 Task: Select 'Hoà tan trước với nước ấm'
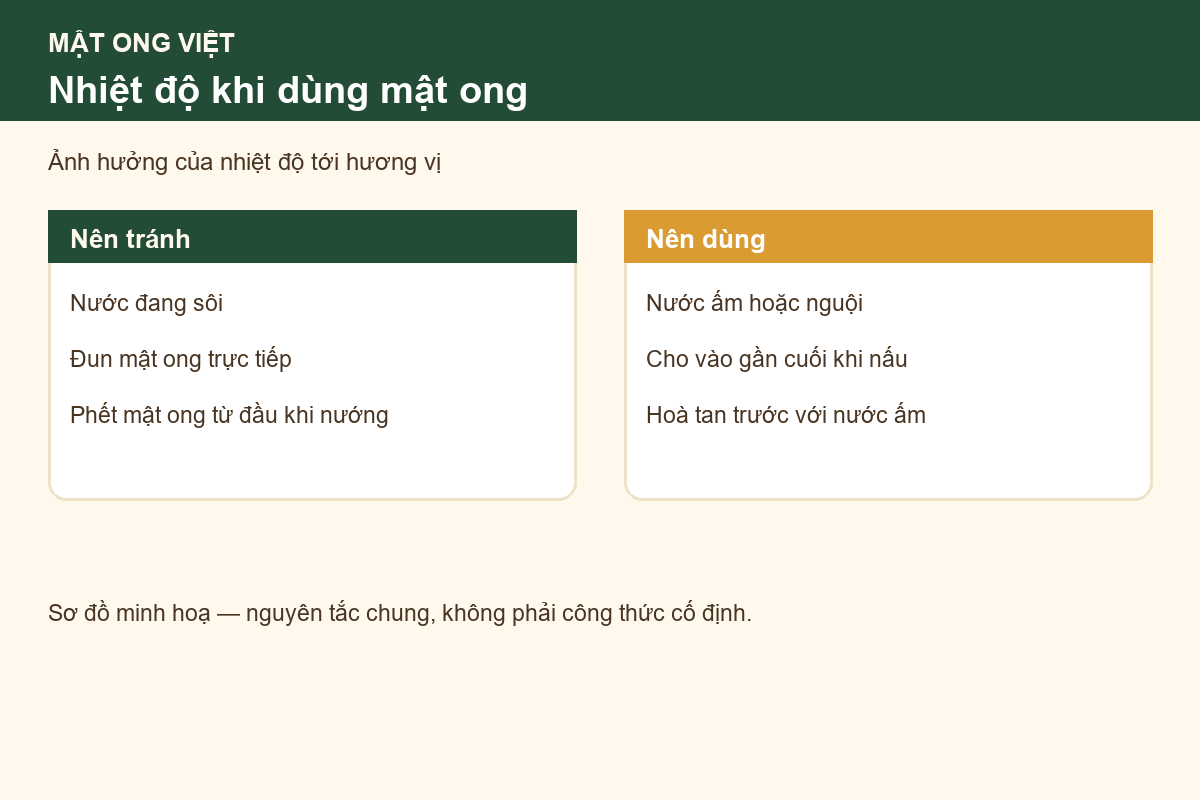pos(786,415)
